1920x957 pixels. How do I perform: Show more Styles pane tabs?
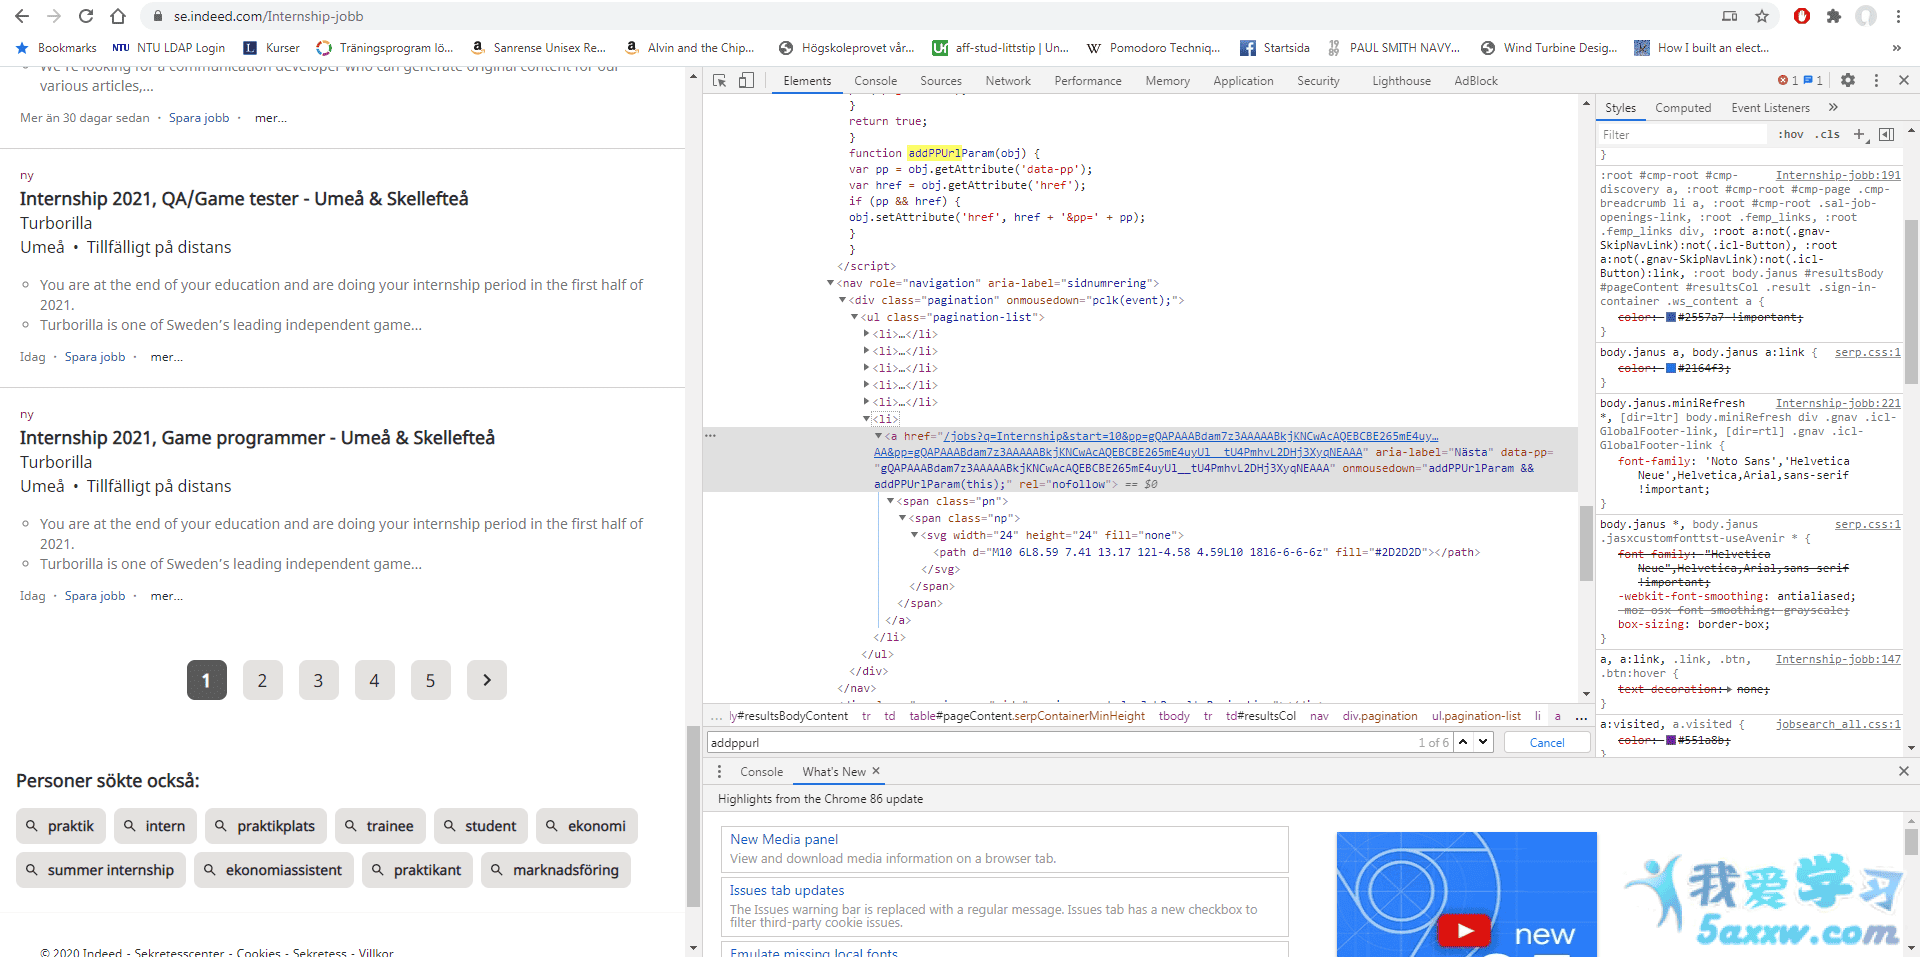pos(1833,107)
